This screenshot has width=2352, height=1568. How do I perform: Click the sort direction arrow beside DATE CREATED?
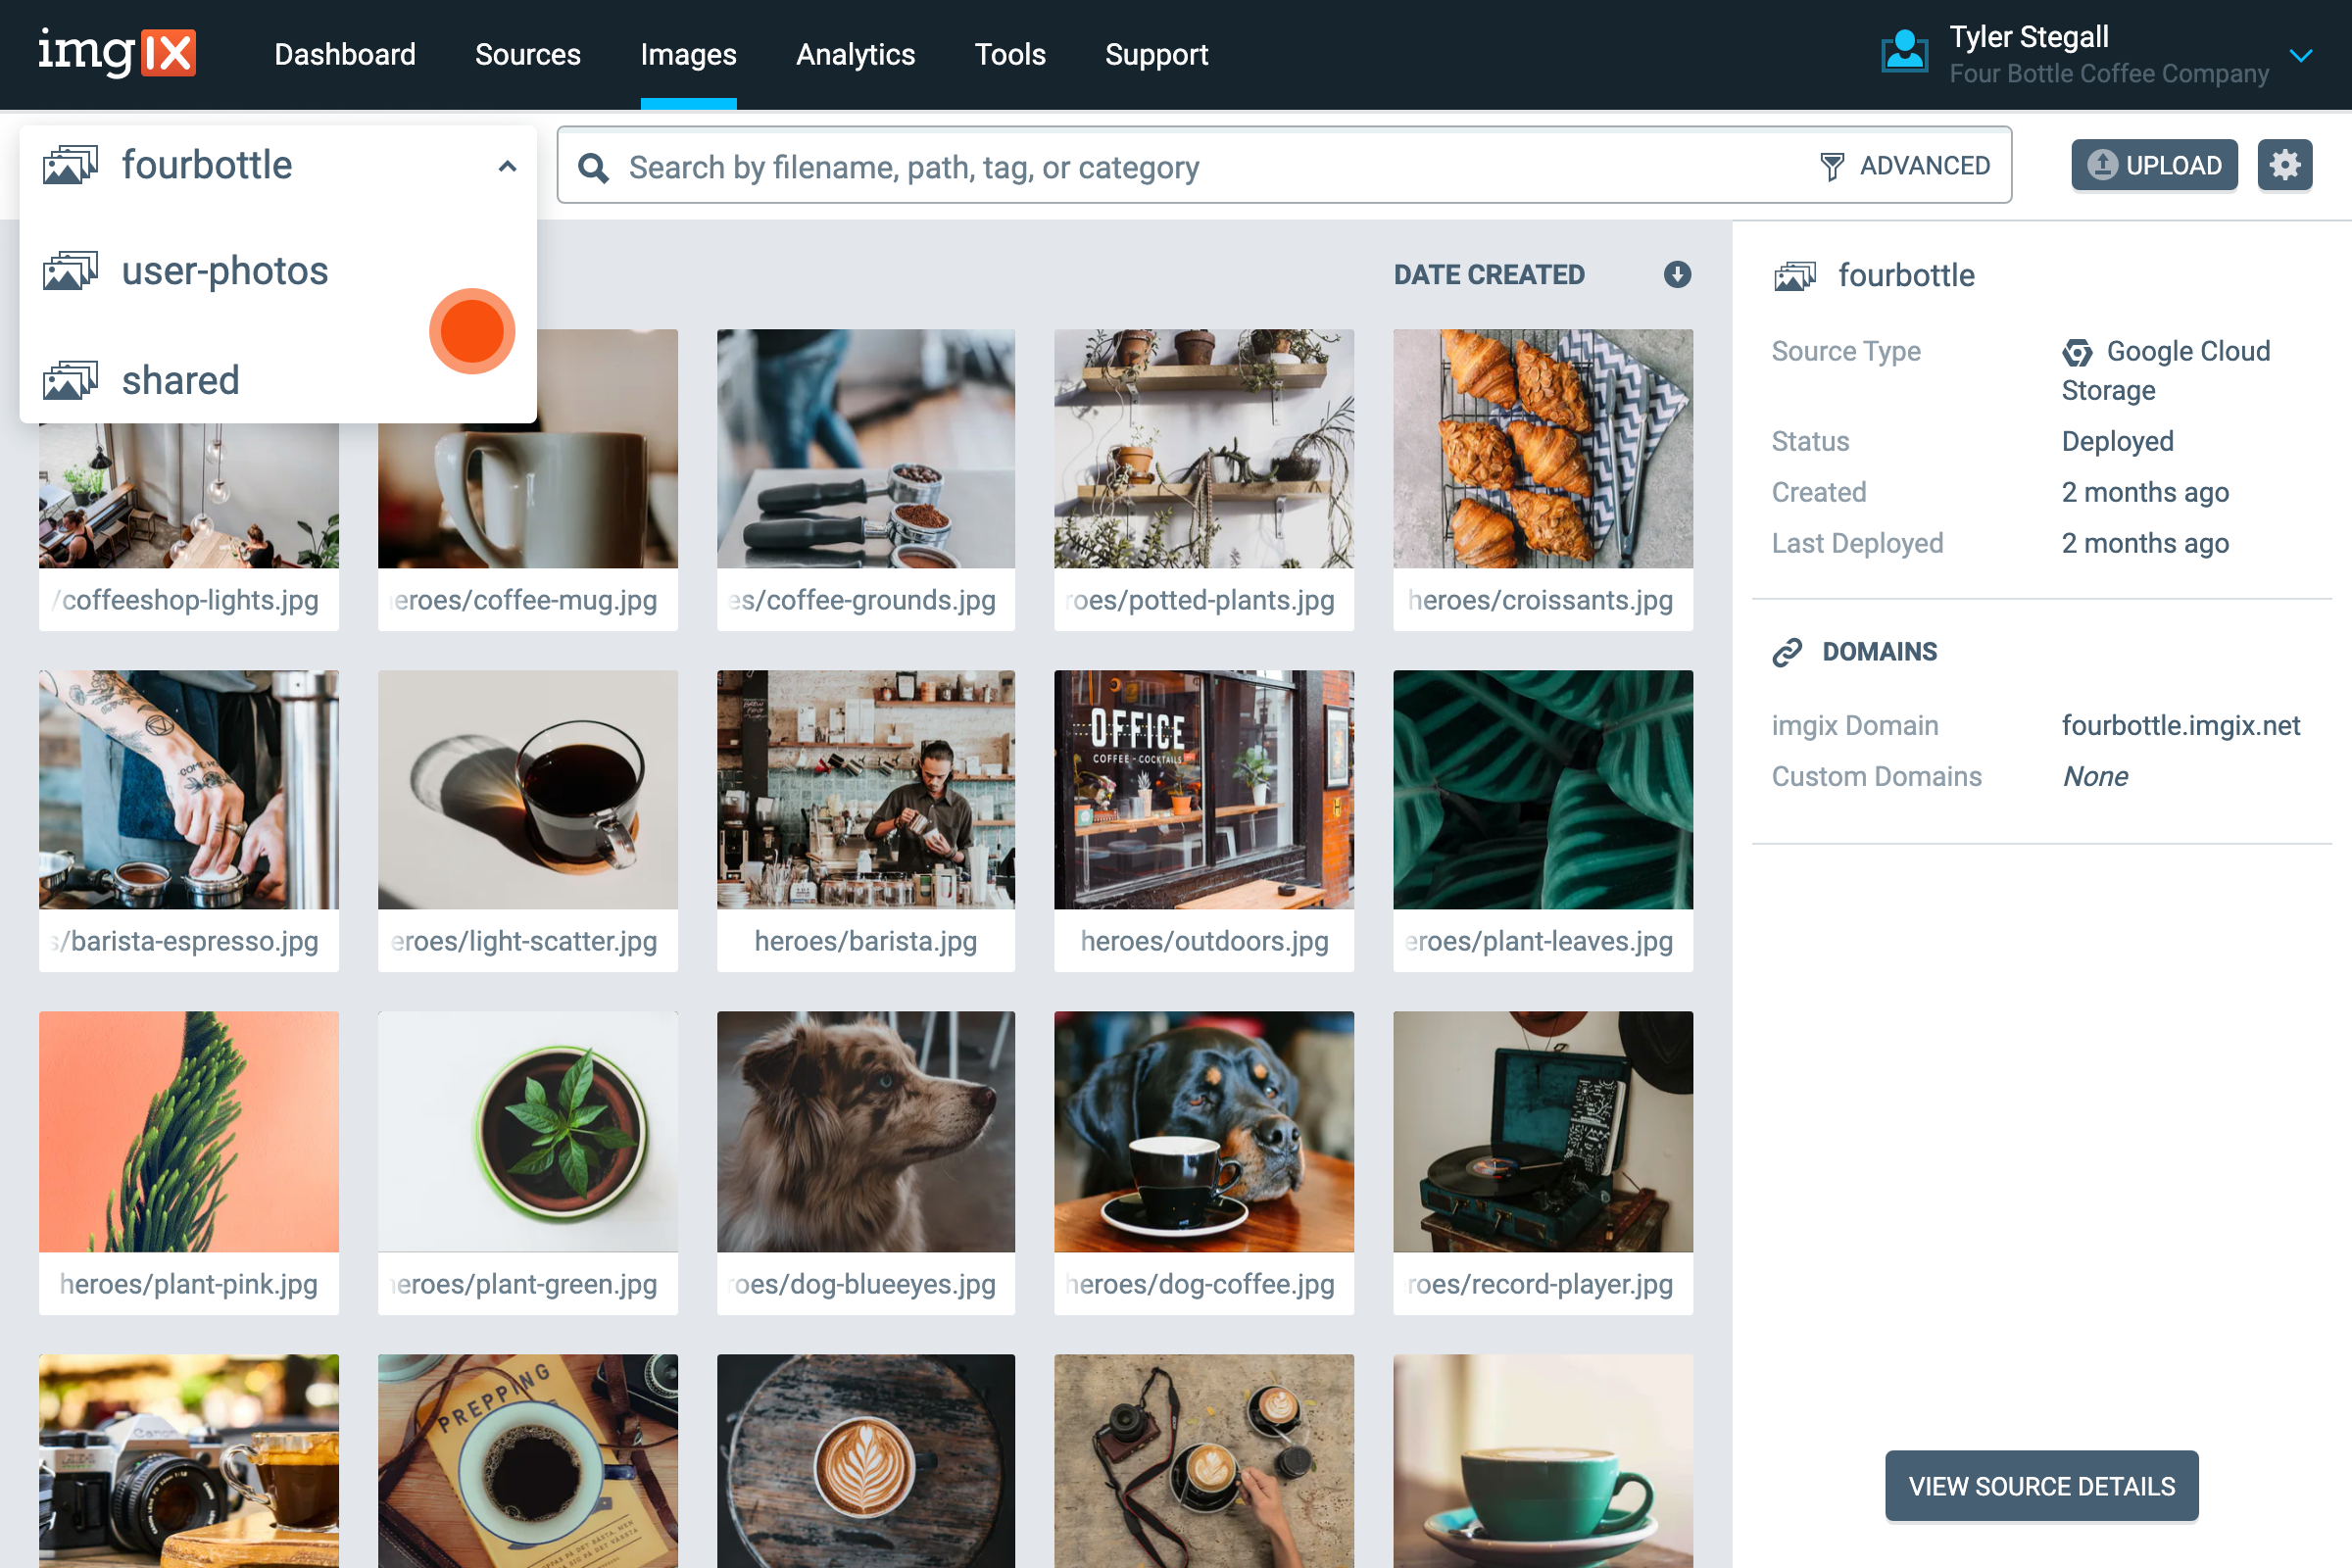(x=1677, y=275)
